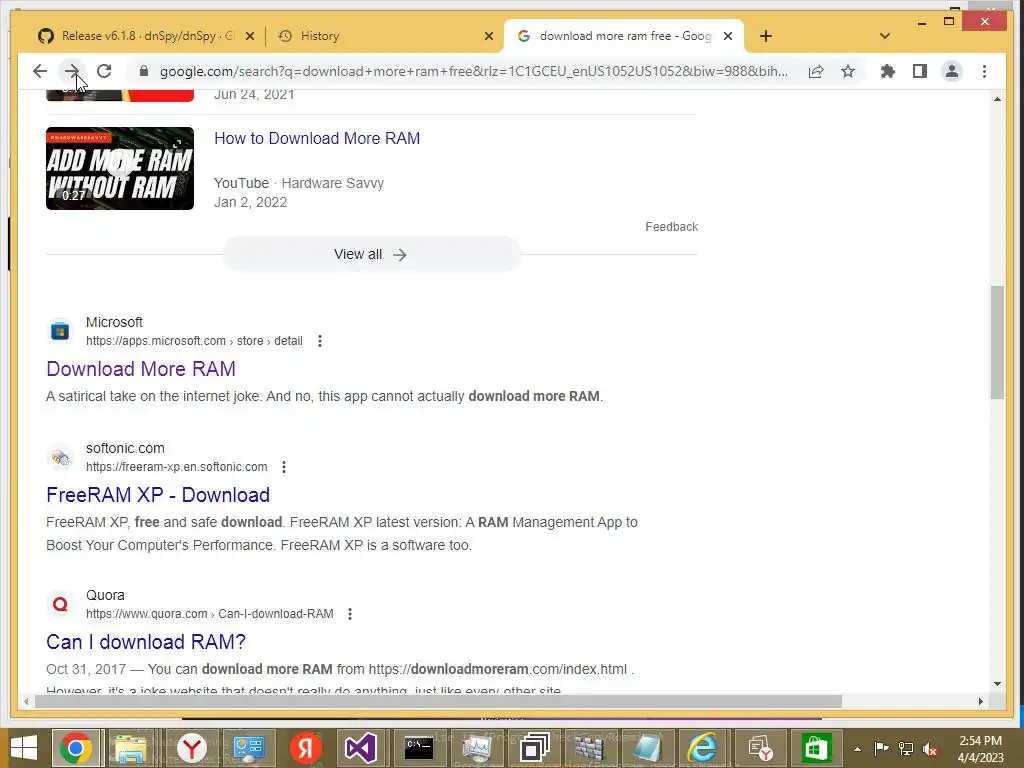Show hidden system tray icons
The image size is (1024, 768).
coord(857,749)
